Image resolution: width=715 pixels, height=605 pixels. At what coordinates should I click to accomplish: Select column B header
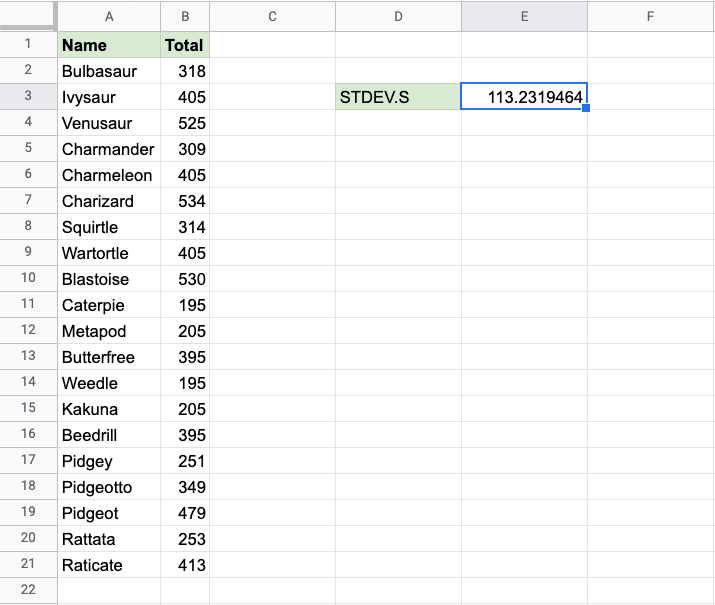click(185, 16)
